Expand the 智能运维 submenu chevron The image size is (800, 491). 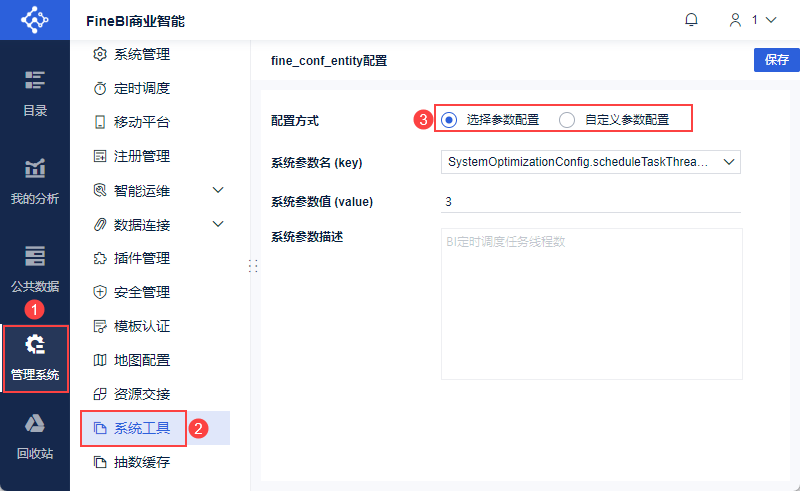218,190
